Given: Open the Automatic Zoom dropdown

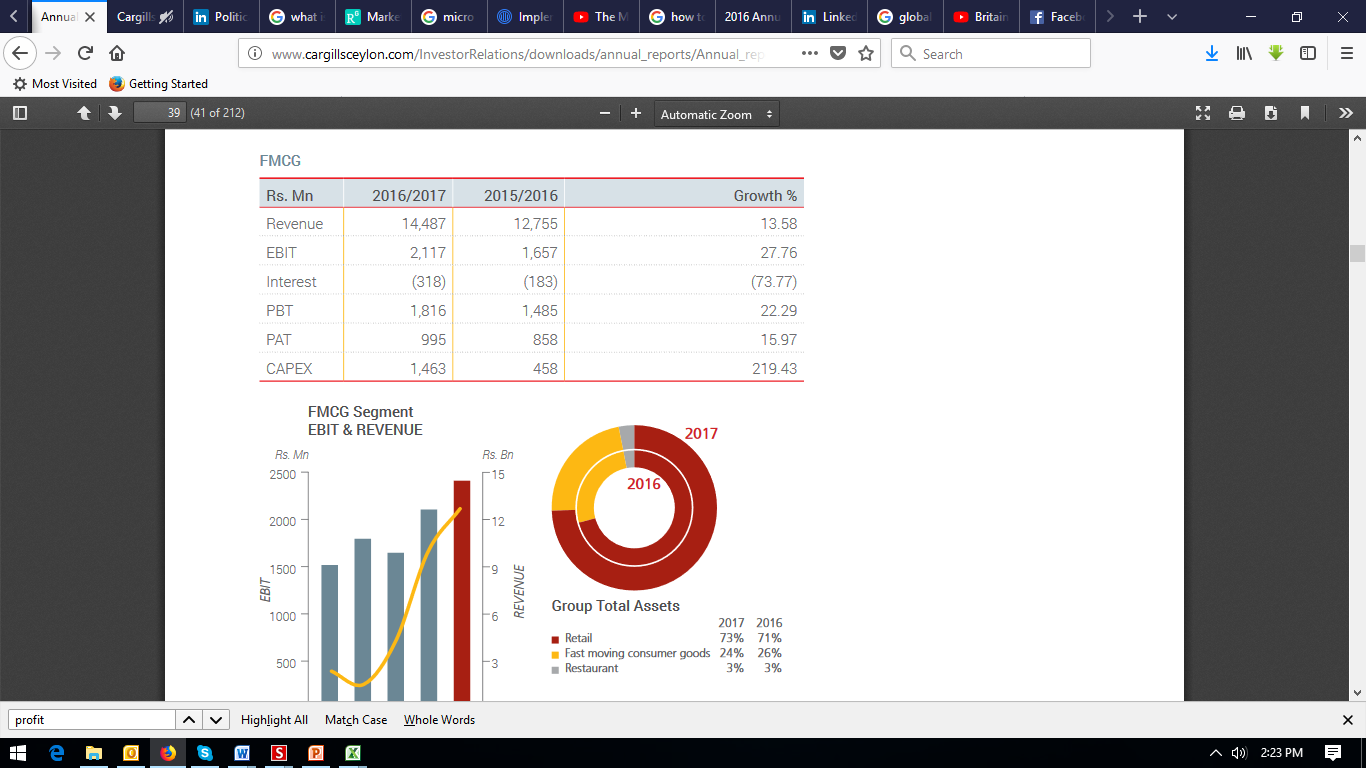Looking at the screenshot, I should 716,114.
